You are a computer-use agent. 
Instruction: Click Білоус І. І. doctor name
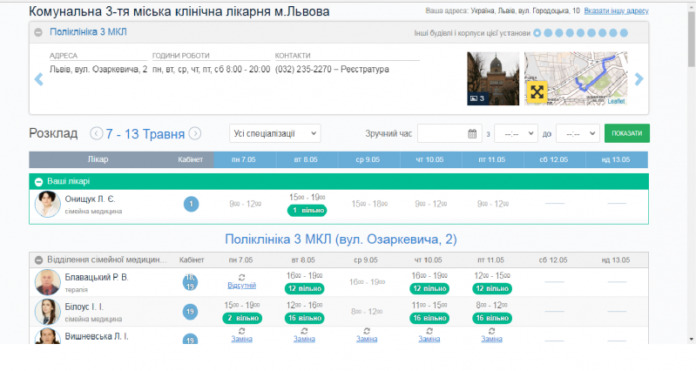pyautogui.click(x=84, y=307)
